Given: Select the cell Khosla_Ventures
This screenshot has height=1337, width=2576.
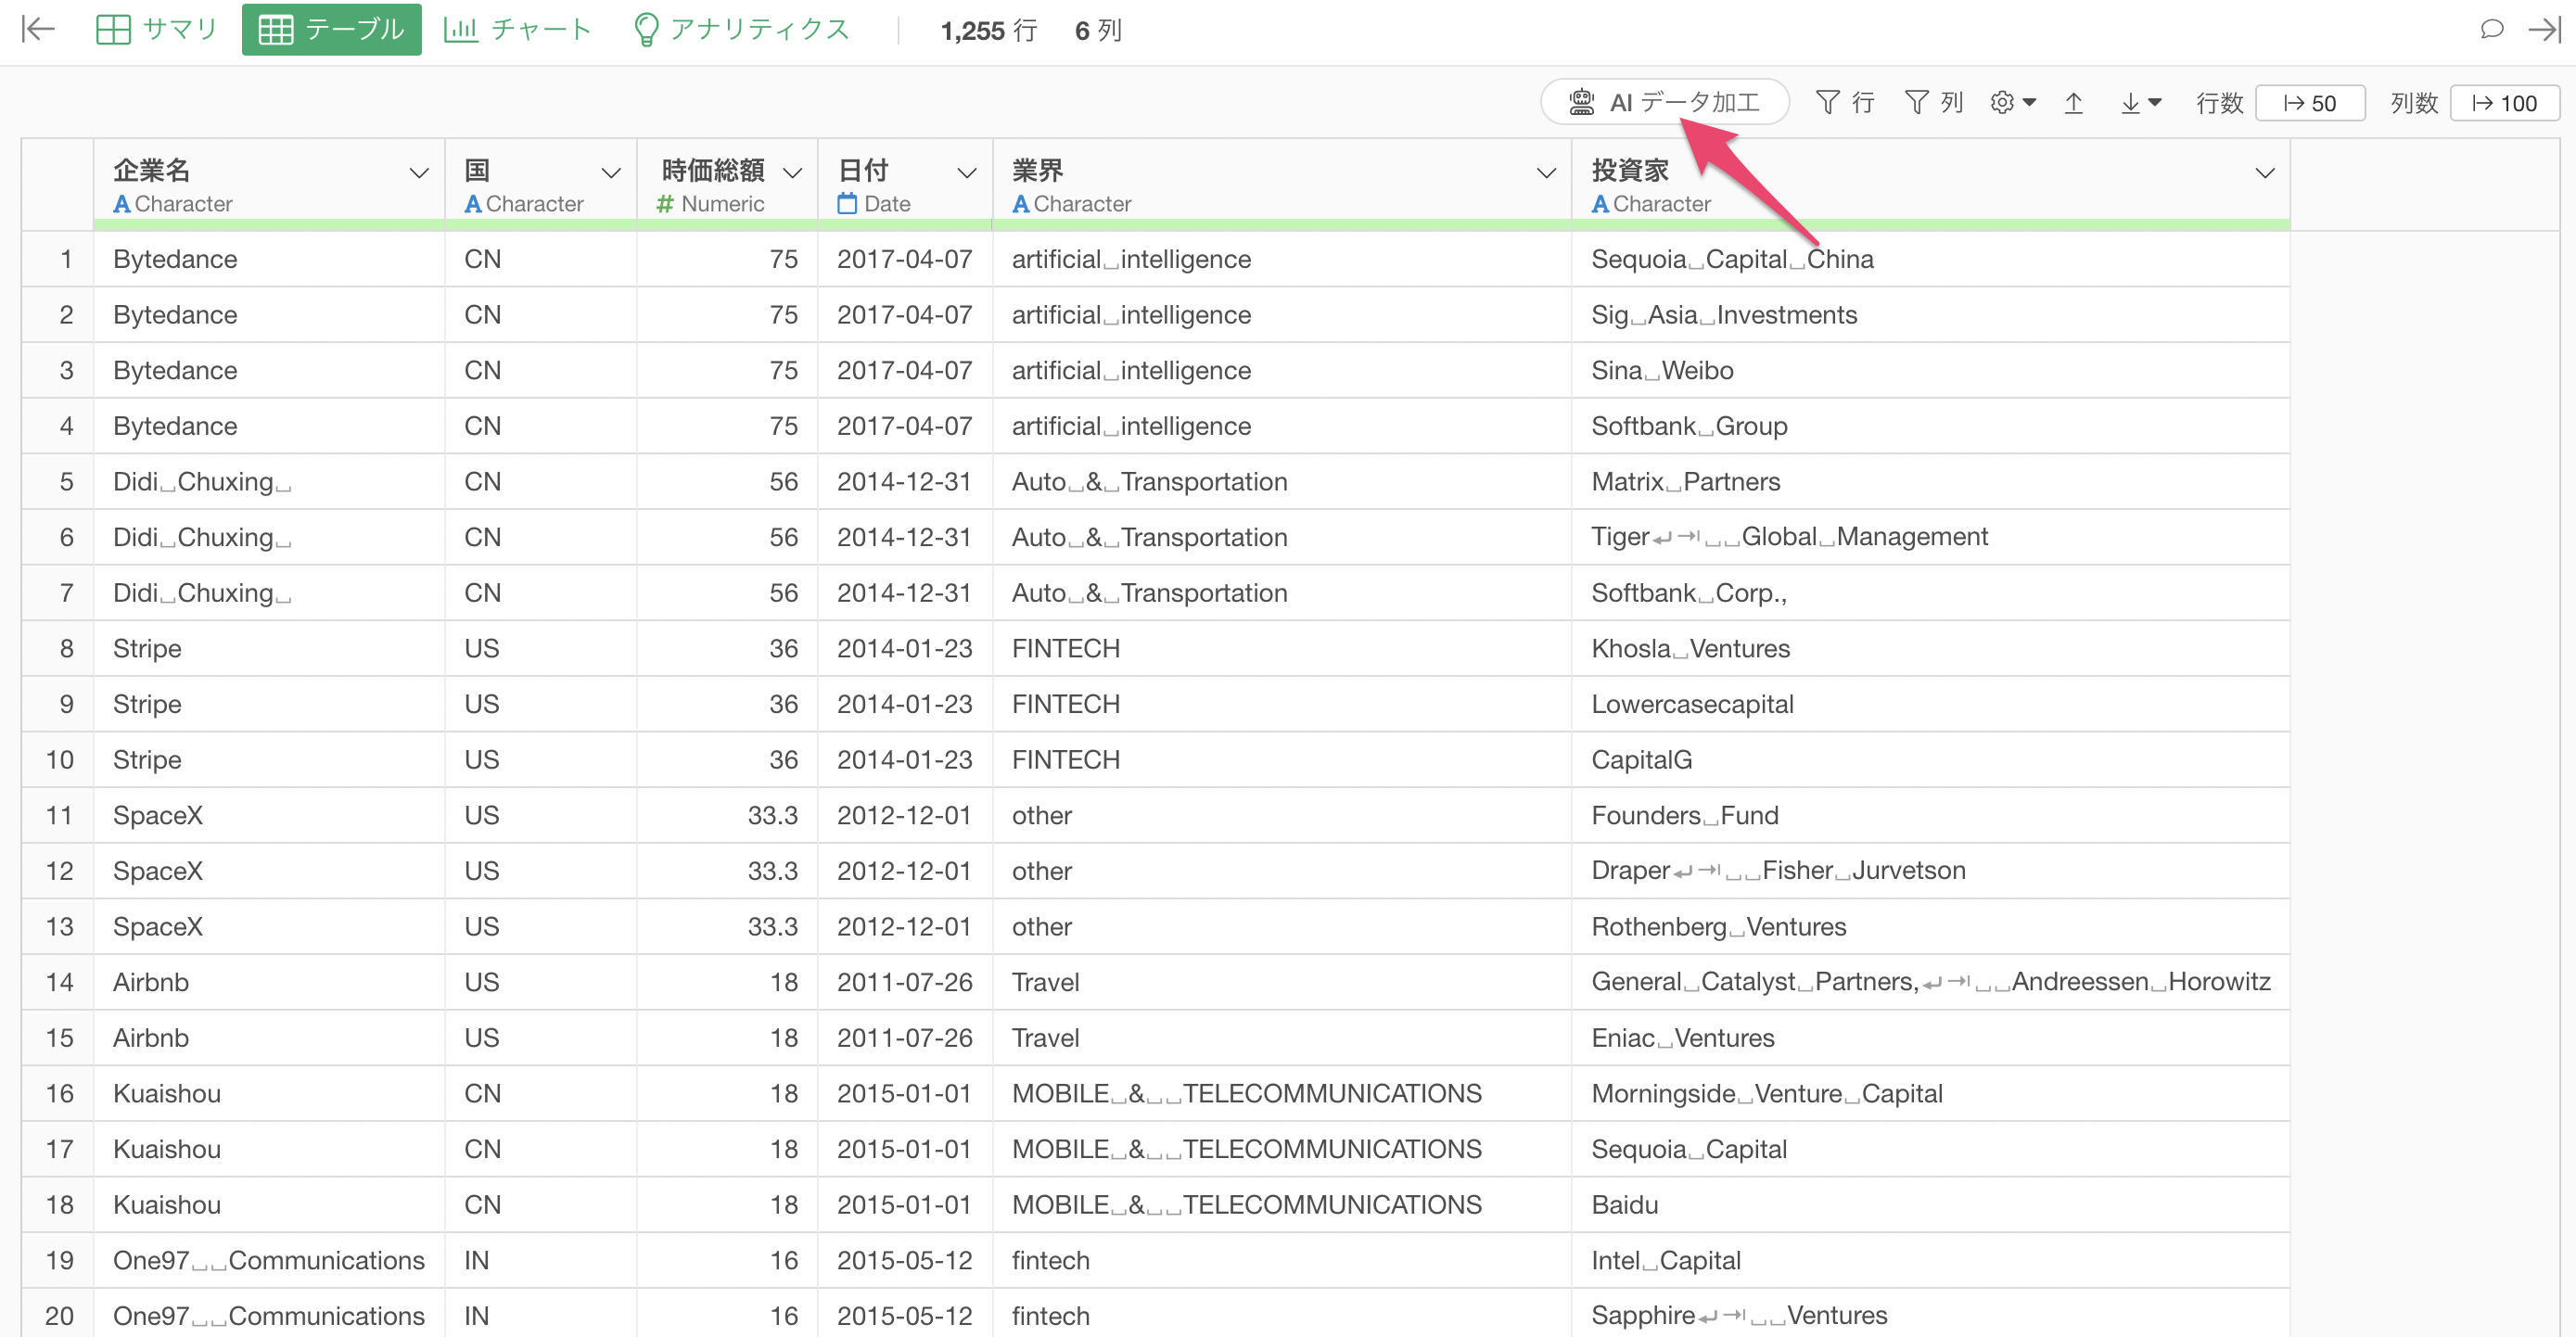Looking at the screenshot, I should (x=1930, y=648).
